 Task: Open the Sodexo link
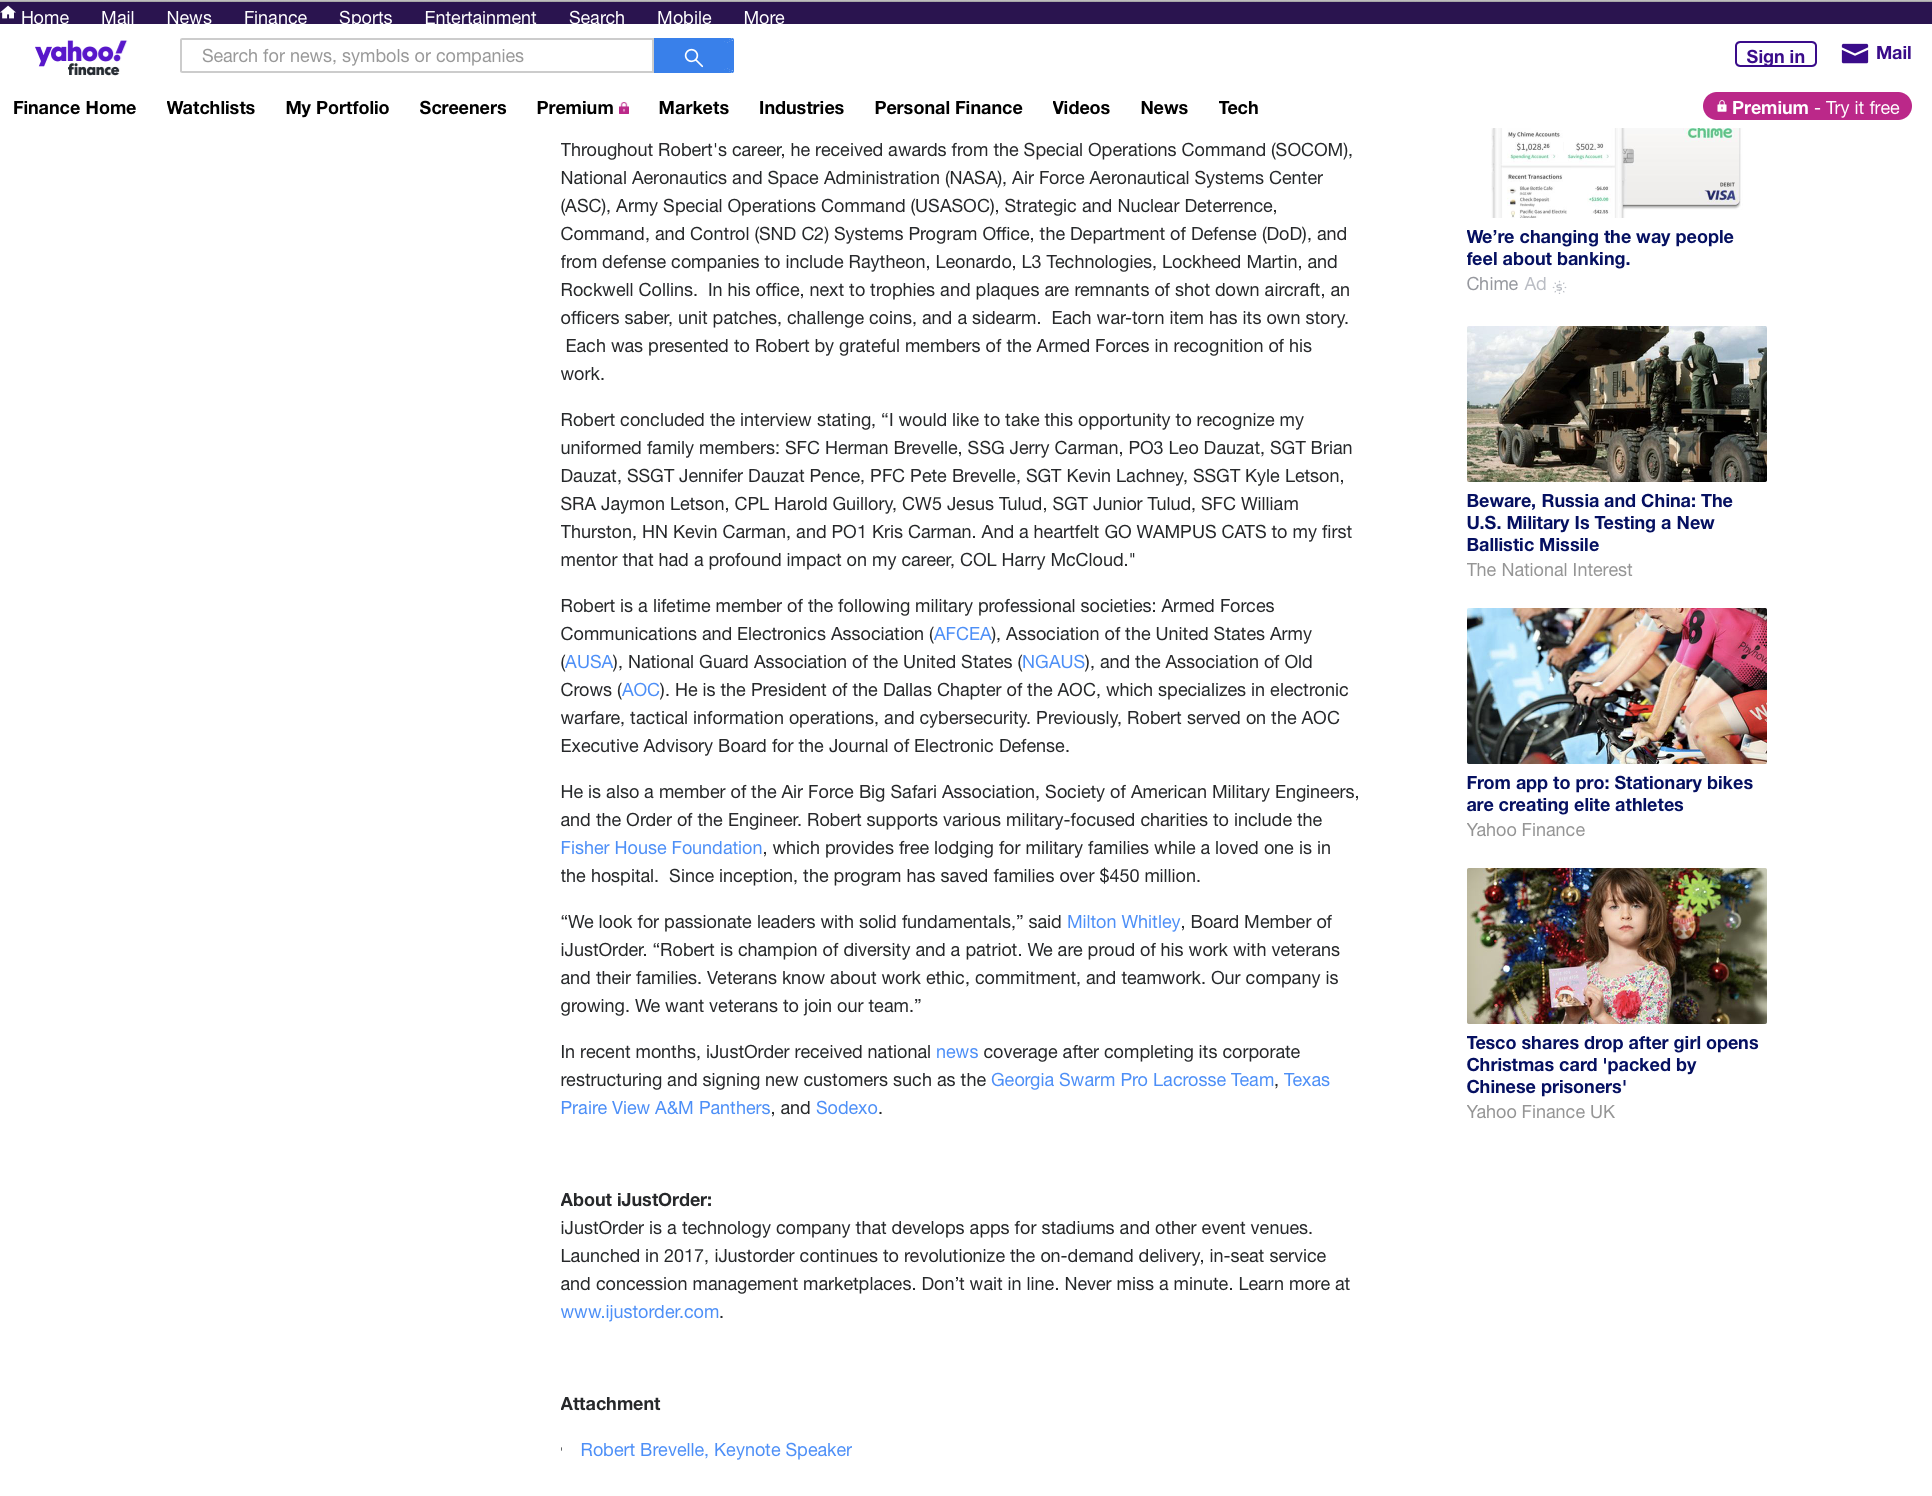[846, 1108]
